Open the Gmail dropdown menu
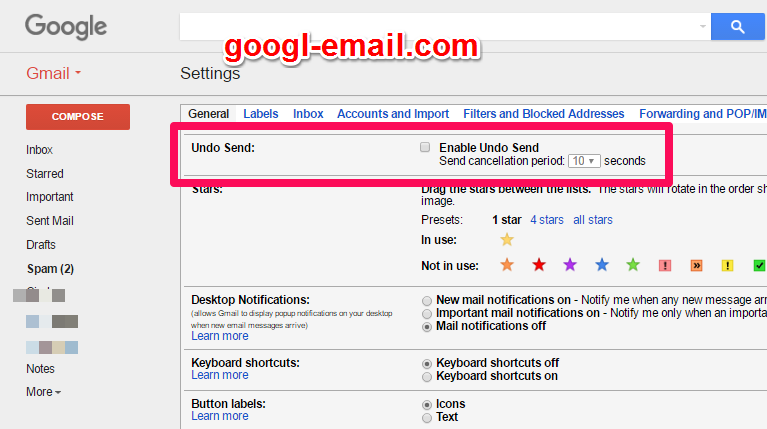This screenshot has height=429, width=767. 53,73
